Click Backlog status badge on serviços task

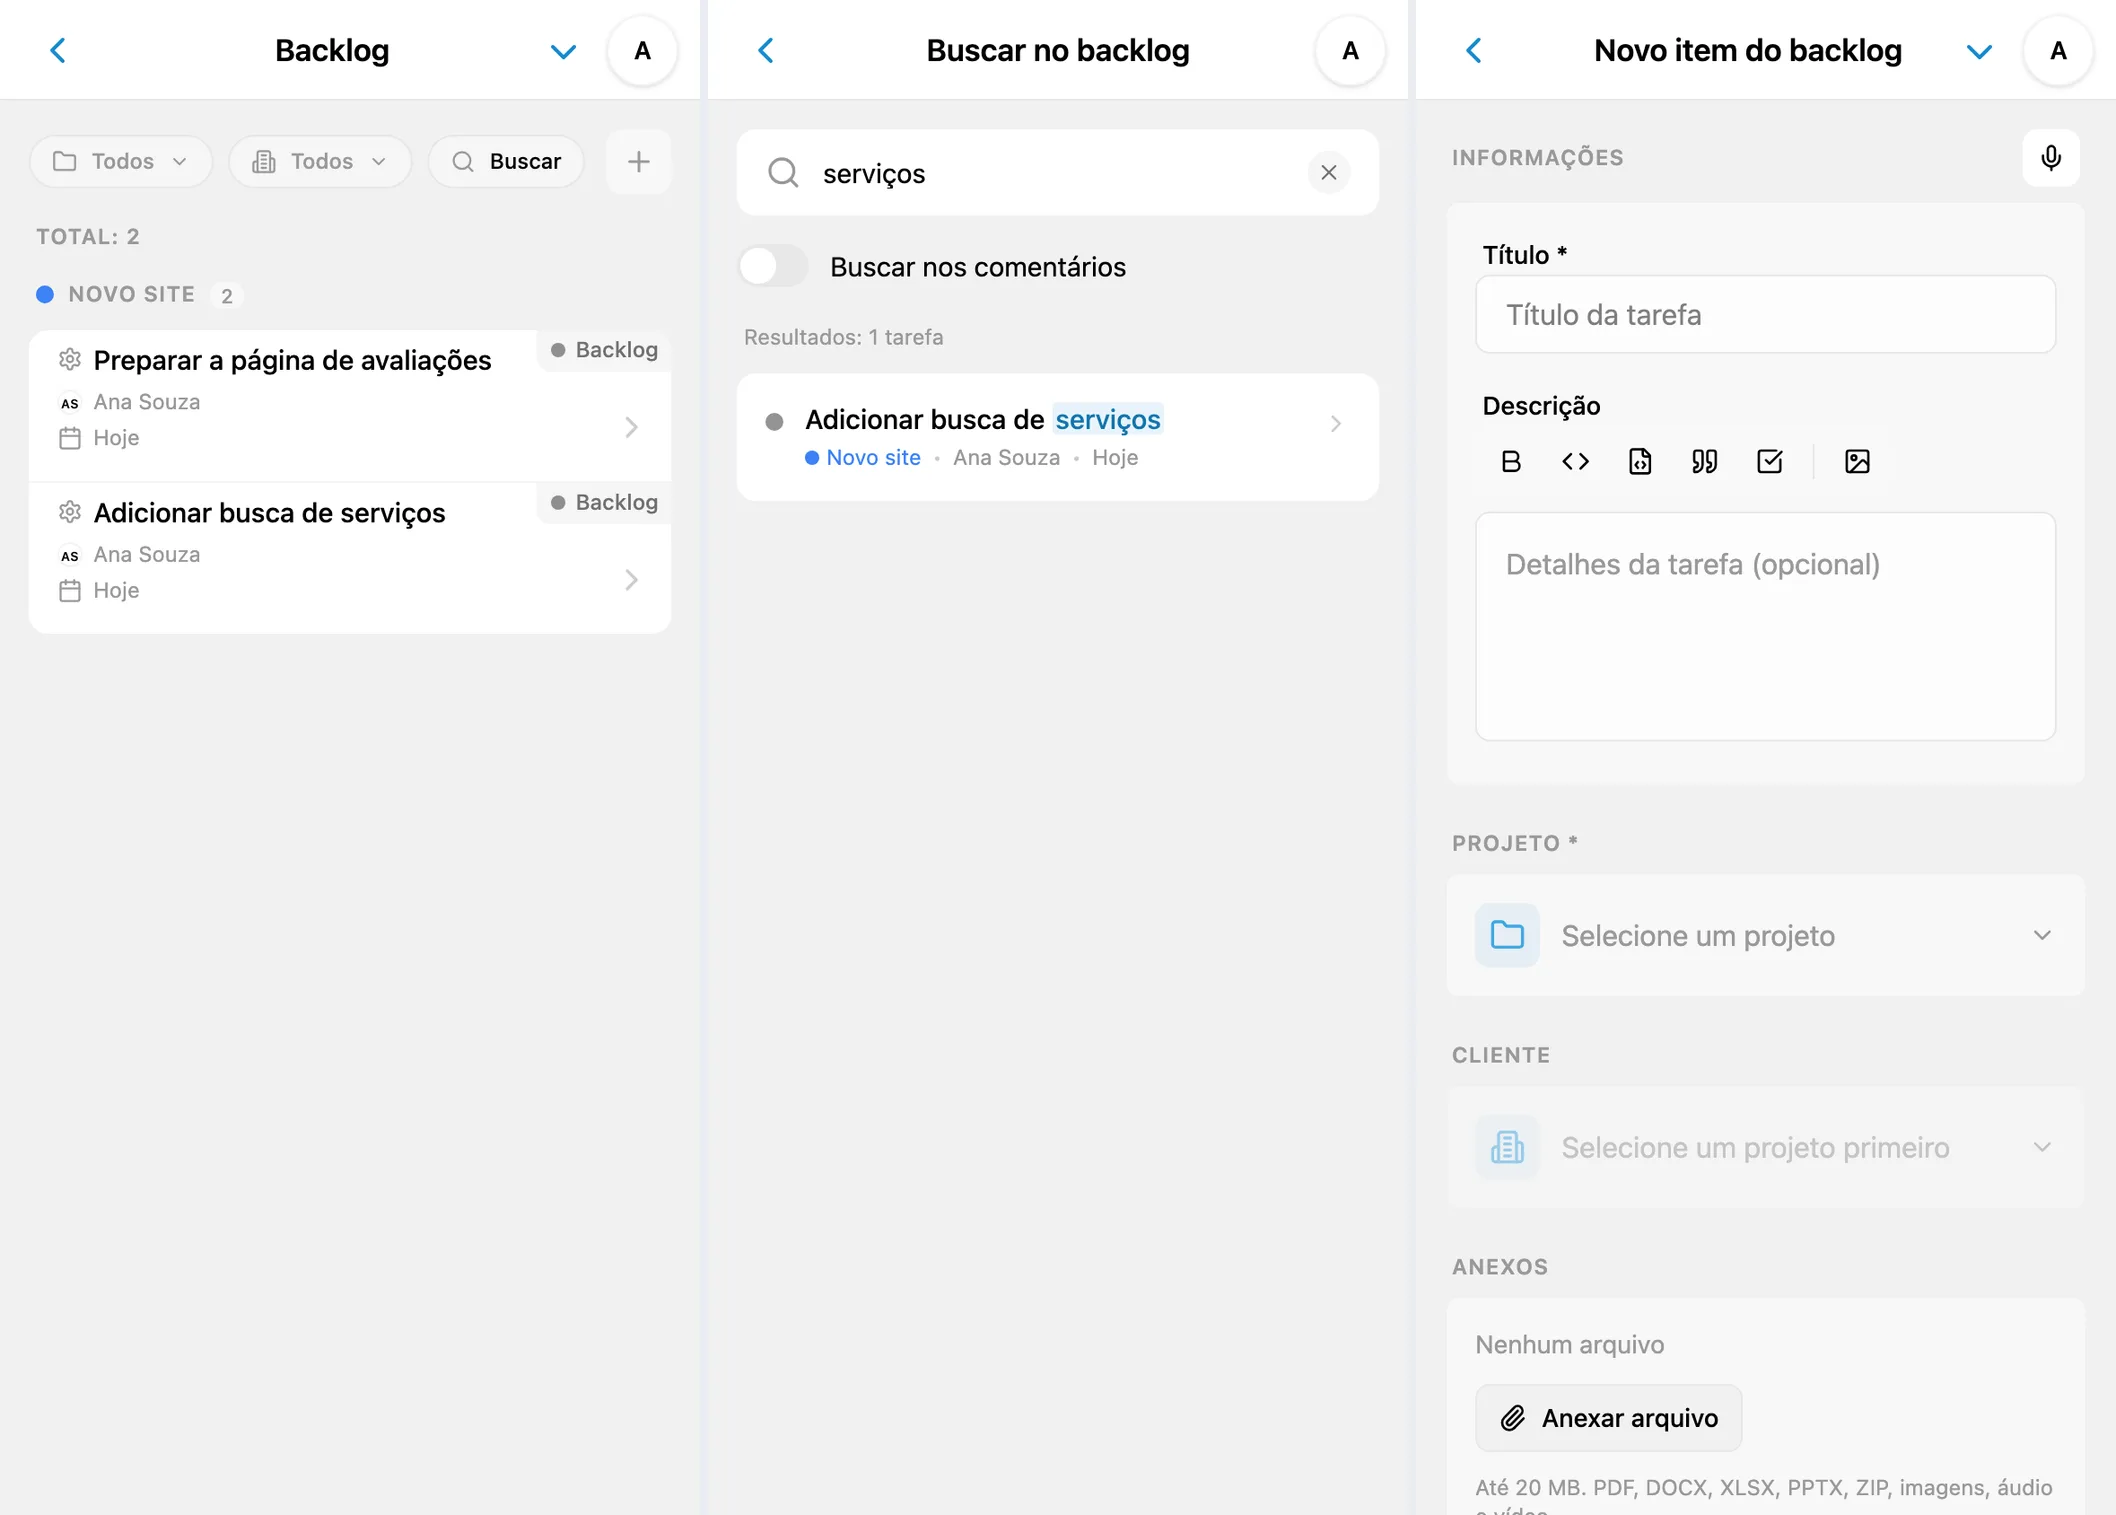click(604, 503)
